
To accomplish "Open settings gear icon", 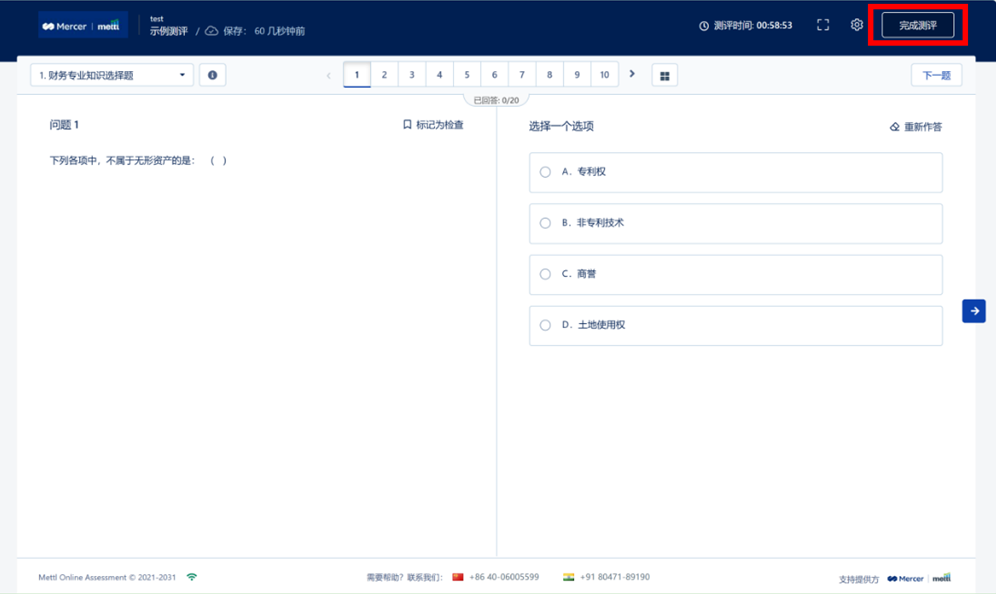I will pos(857,25).
